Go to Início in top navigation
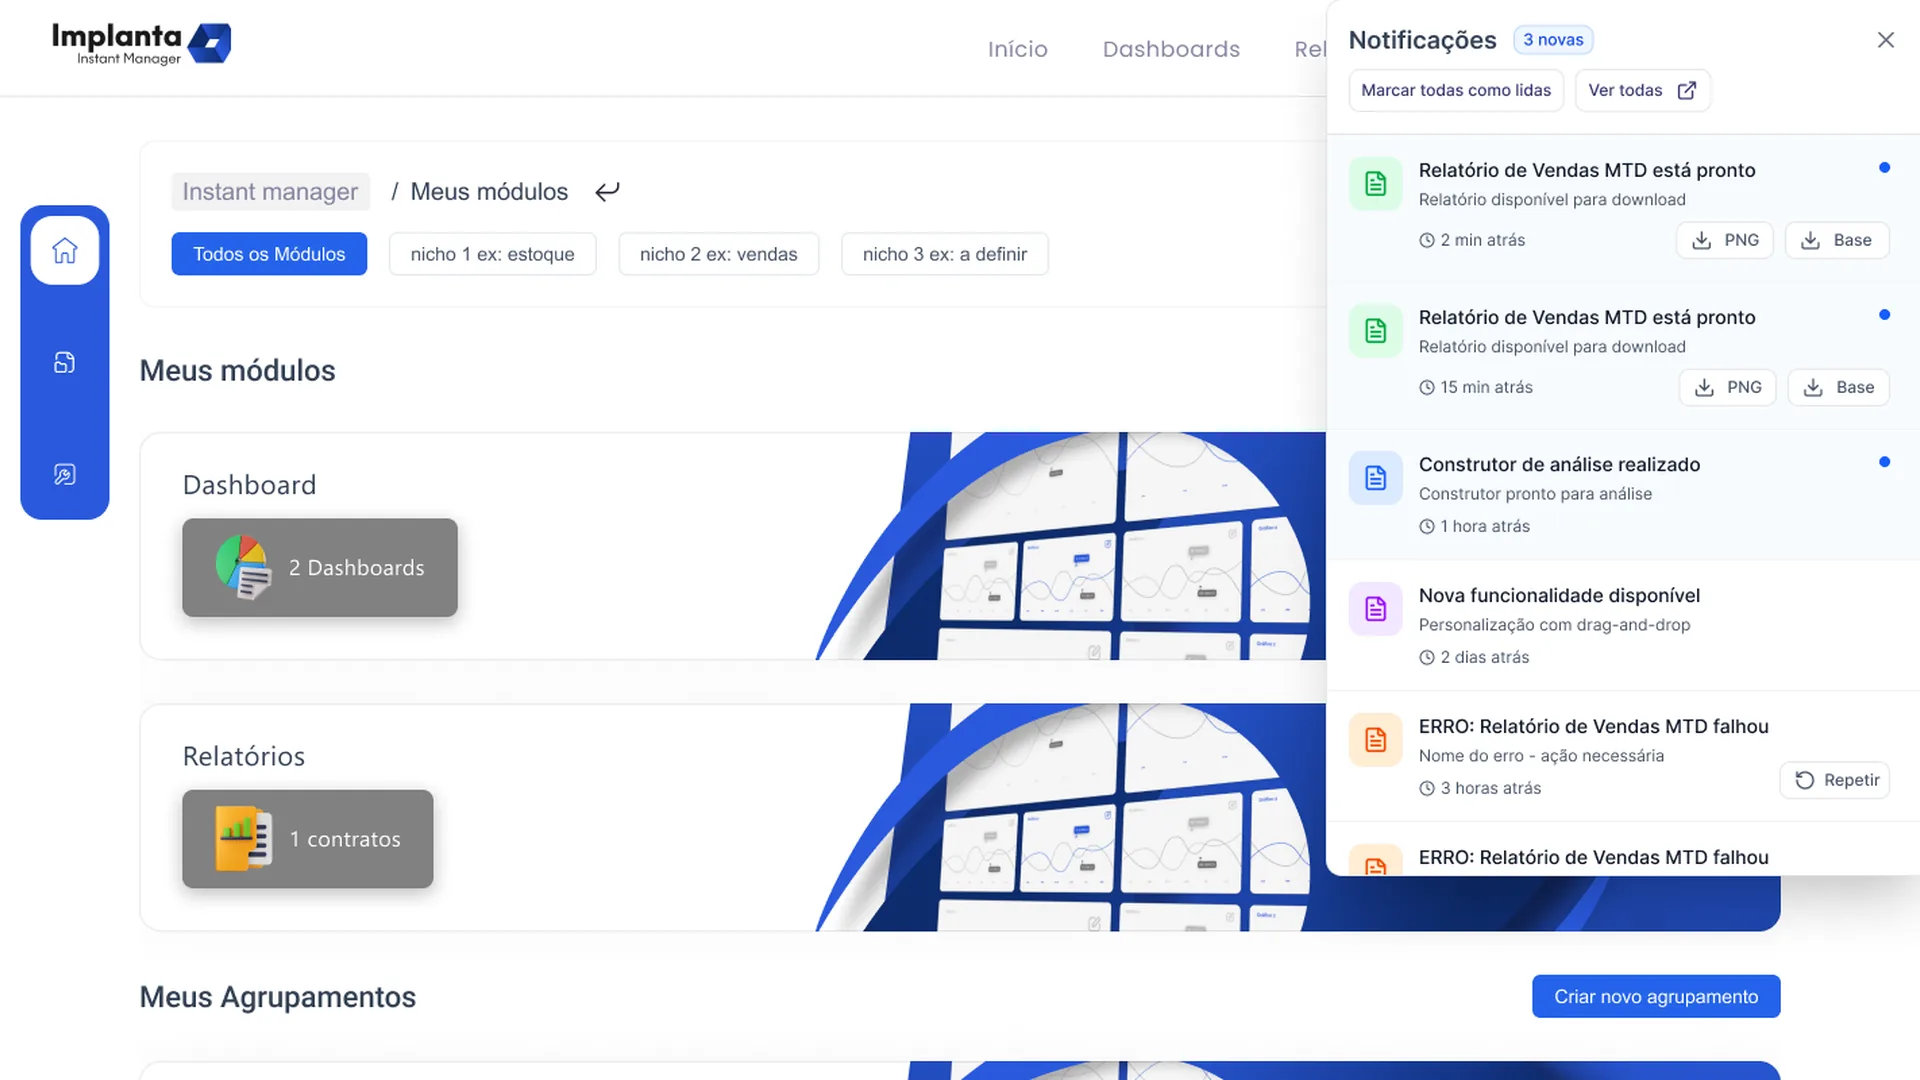 (x=1017, y=49)
